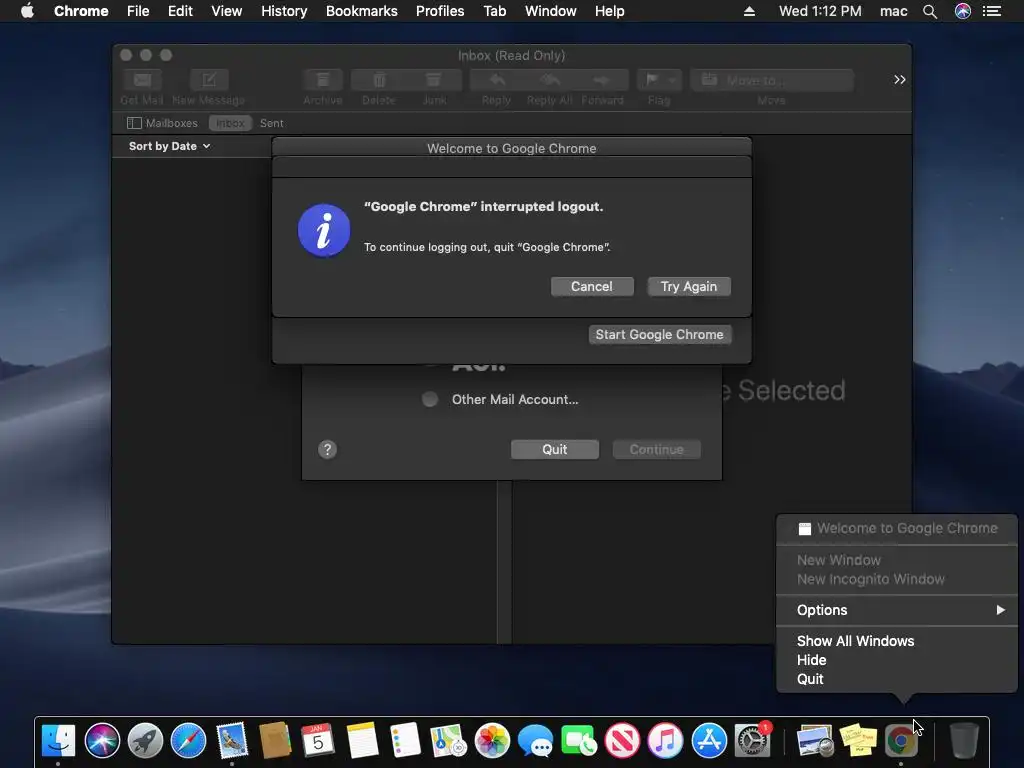Open Finder from the Dock
The height and width of the screenshot is (768, 1024).
(x=58, y=741)
